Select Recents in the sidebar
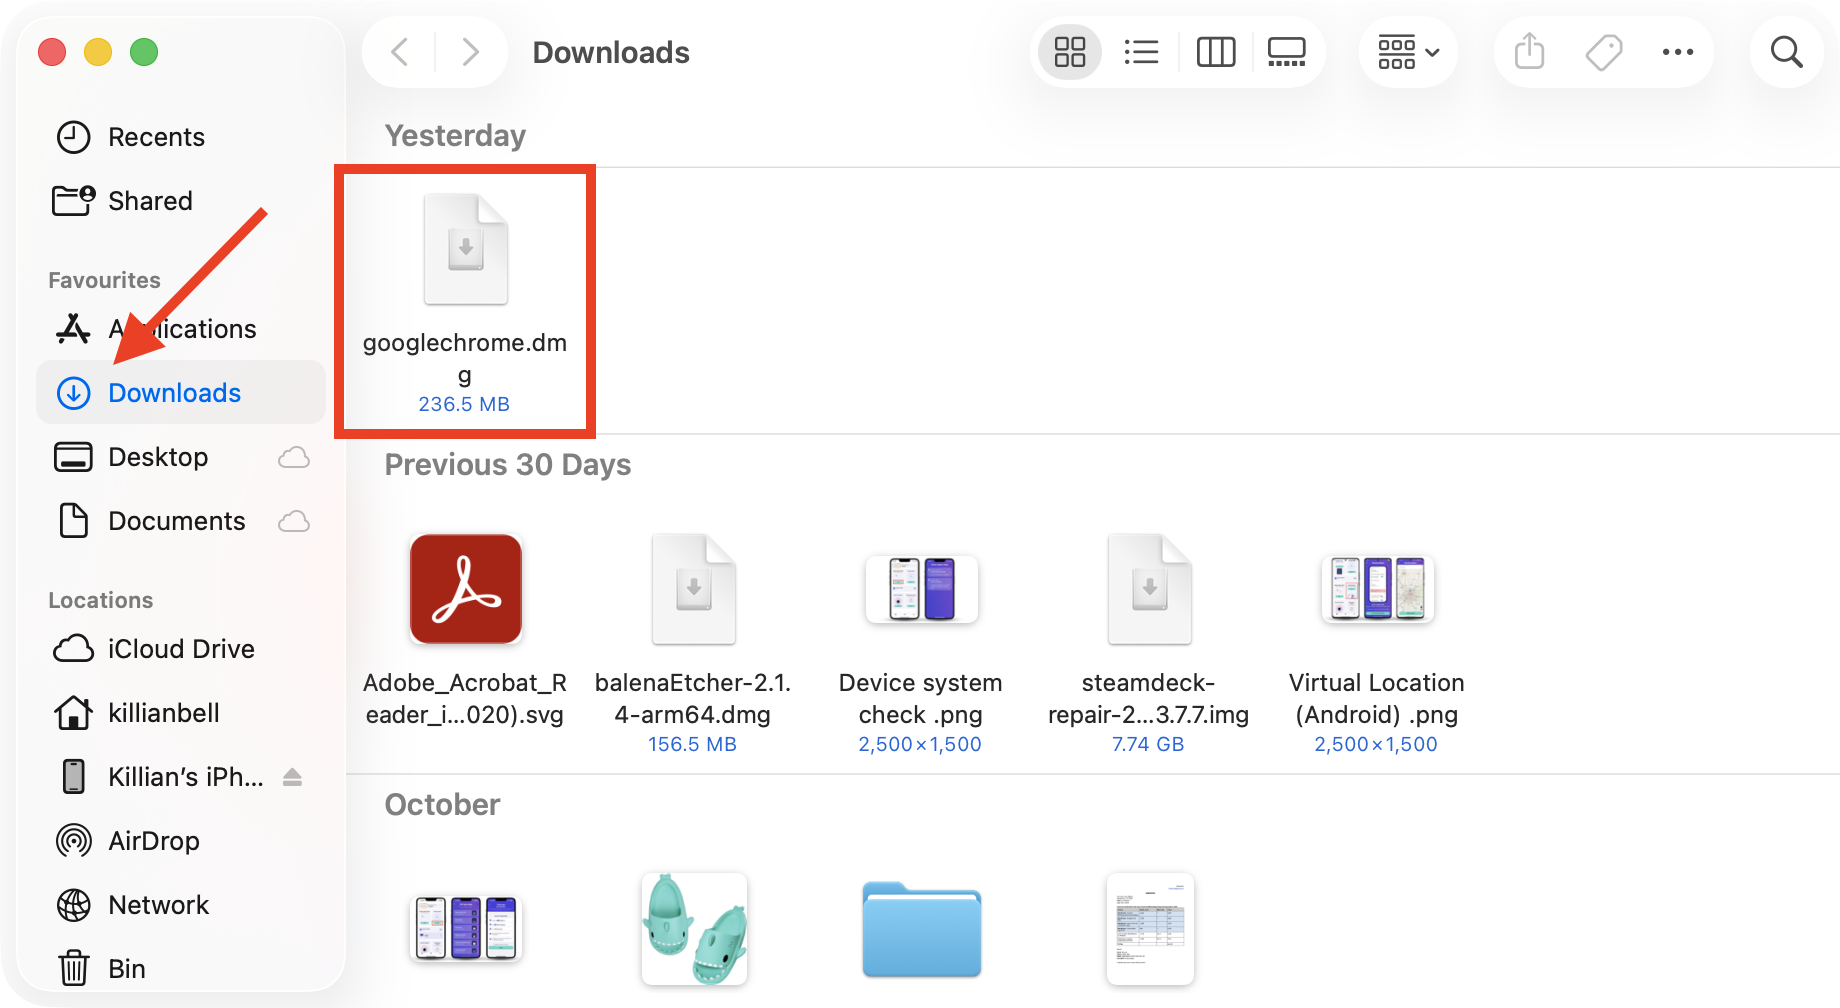 [156, 137]
